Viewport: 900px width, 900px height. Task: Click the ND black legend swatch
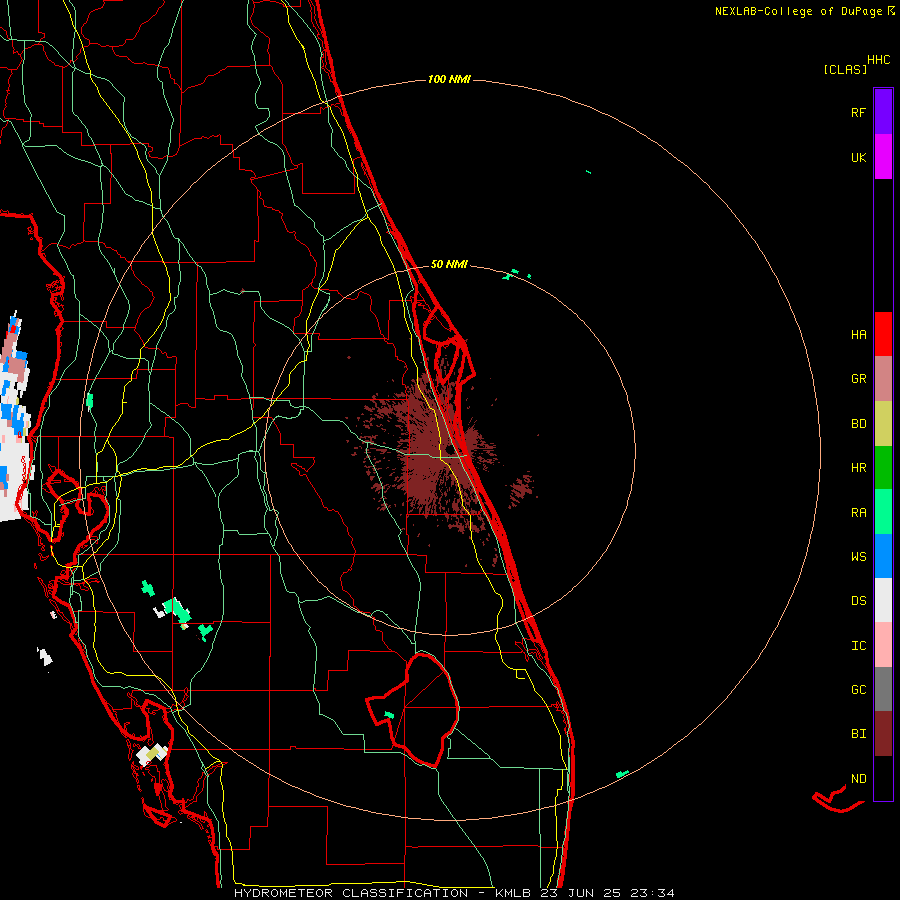click(883, 778)
